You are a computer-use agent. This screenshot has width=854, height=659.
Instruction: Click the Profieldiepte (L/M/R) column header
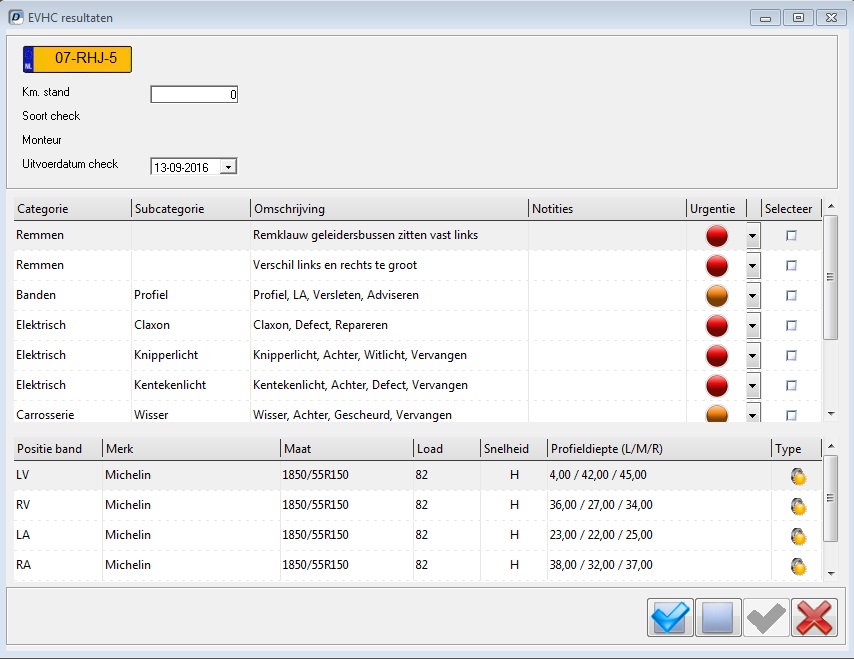point(659,449)
